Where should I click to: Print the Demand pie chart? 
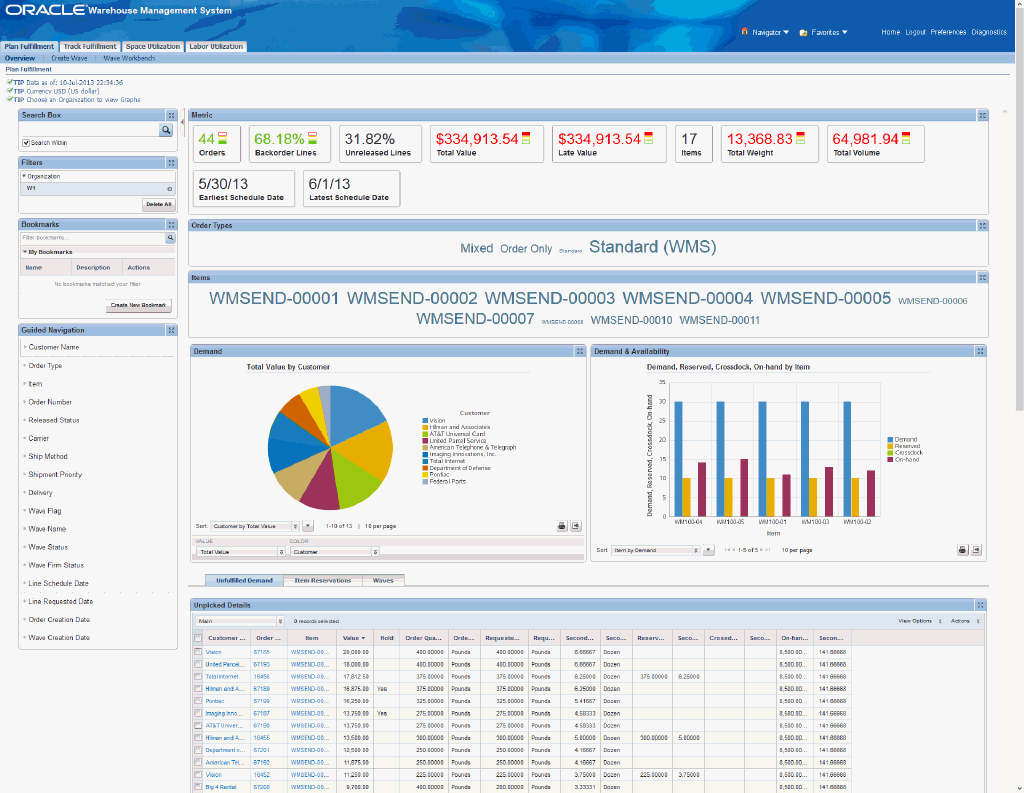pyautogui.click(x=562, y=526)
